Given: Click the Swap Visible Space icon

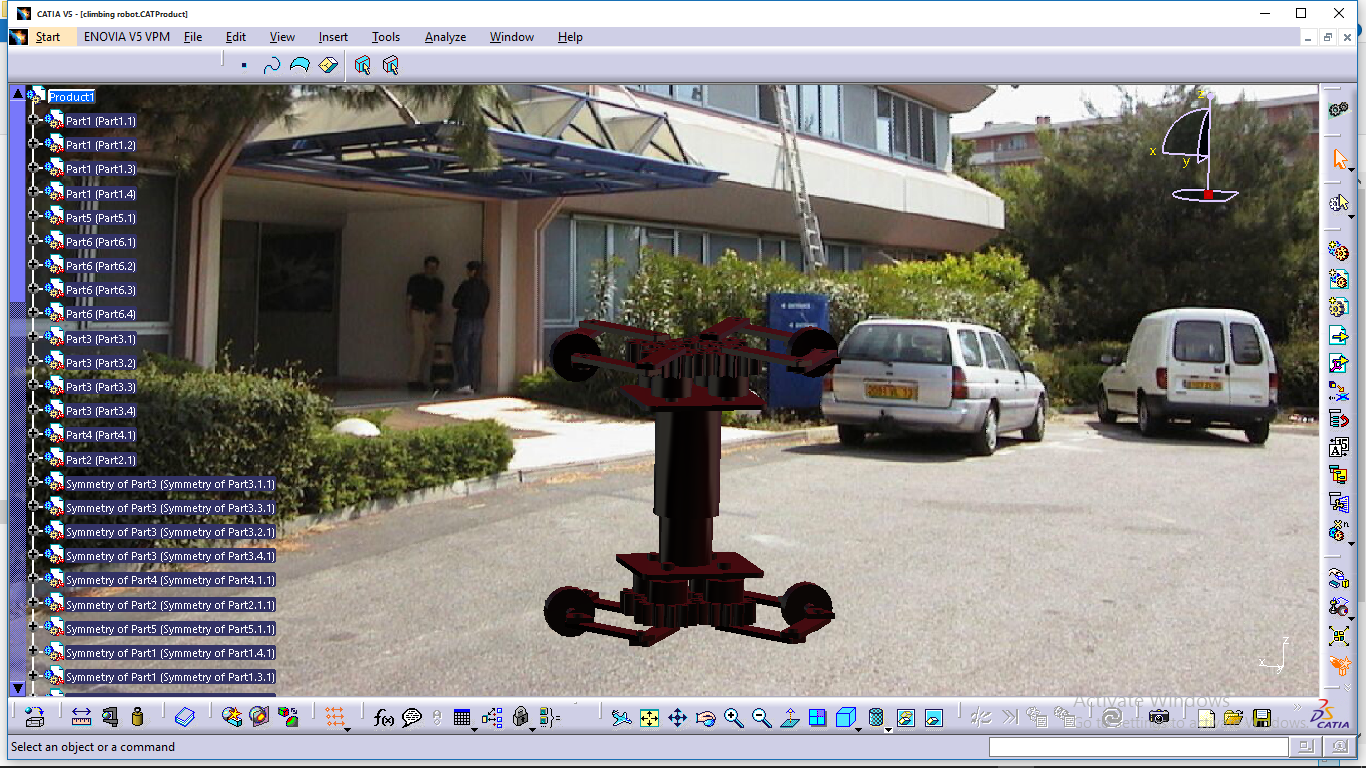Looking at the screenshot, I should click(x=933, y=717).
